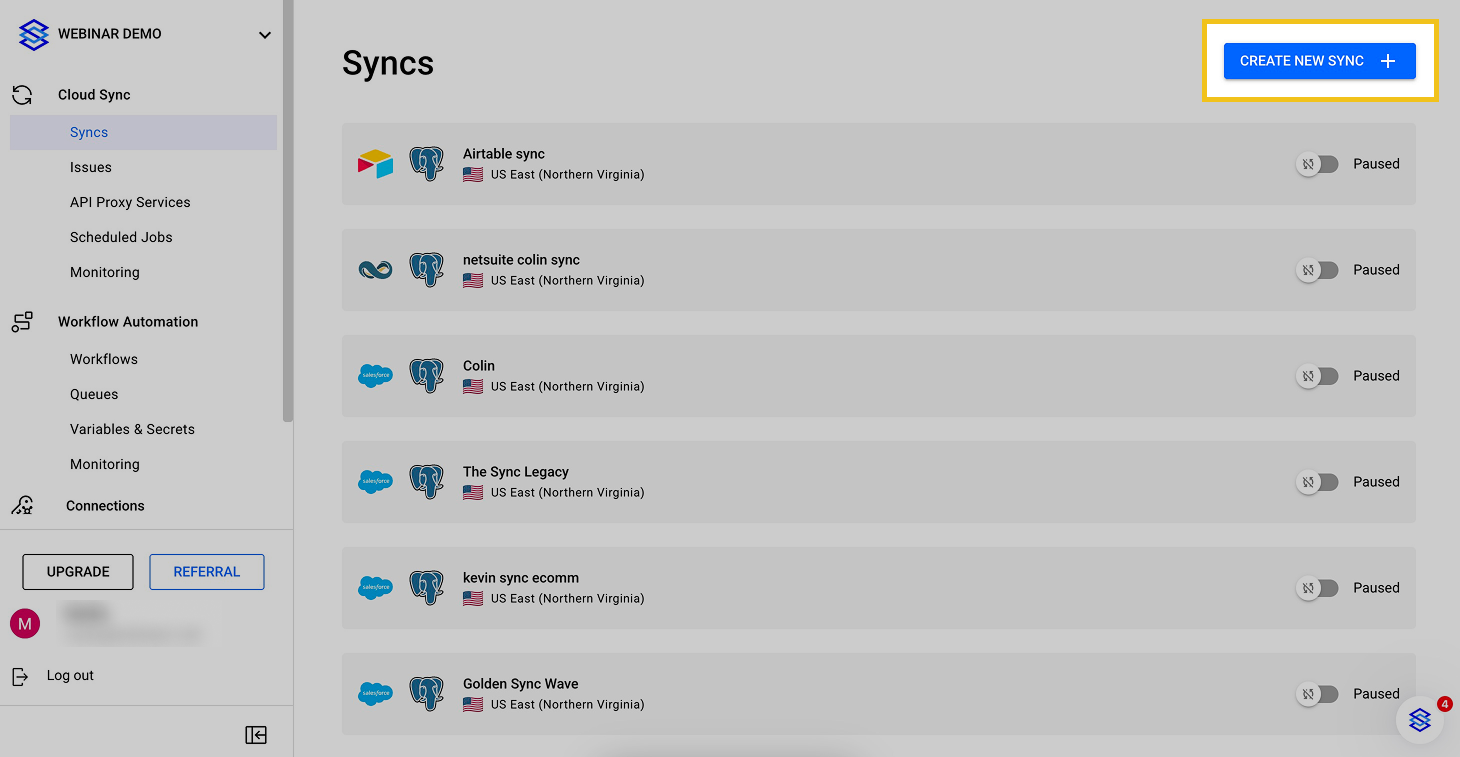The height and width of the screenshot is (757, 1460).
Task: Enable the netsuite colin sync toggle
Action: click(1317, 270)
